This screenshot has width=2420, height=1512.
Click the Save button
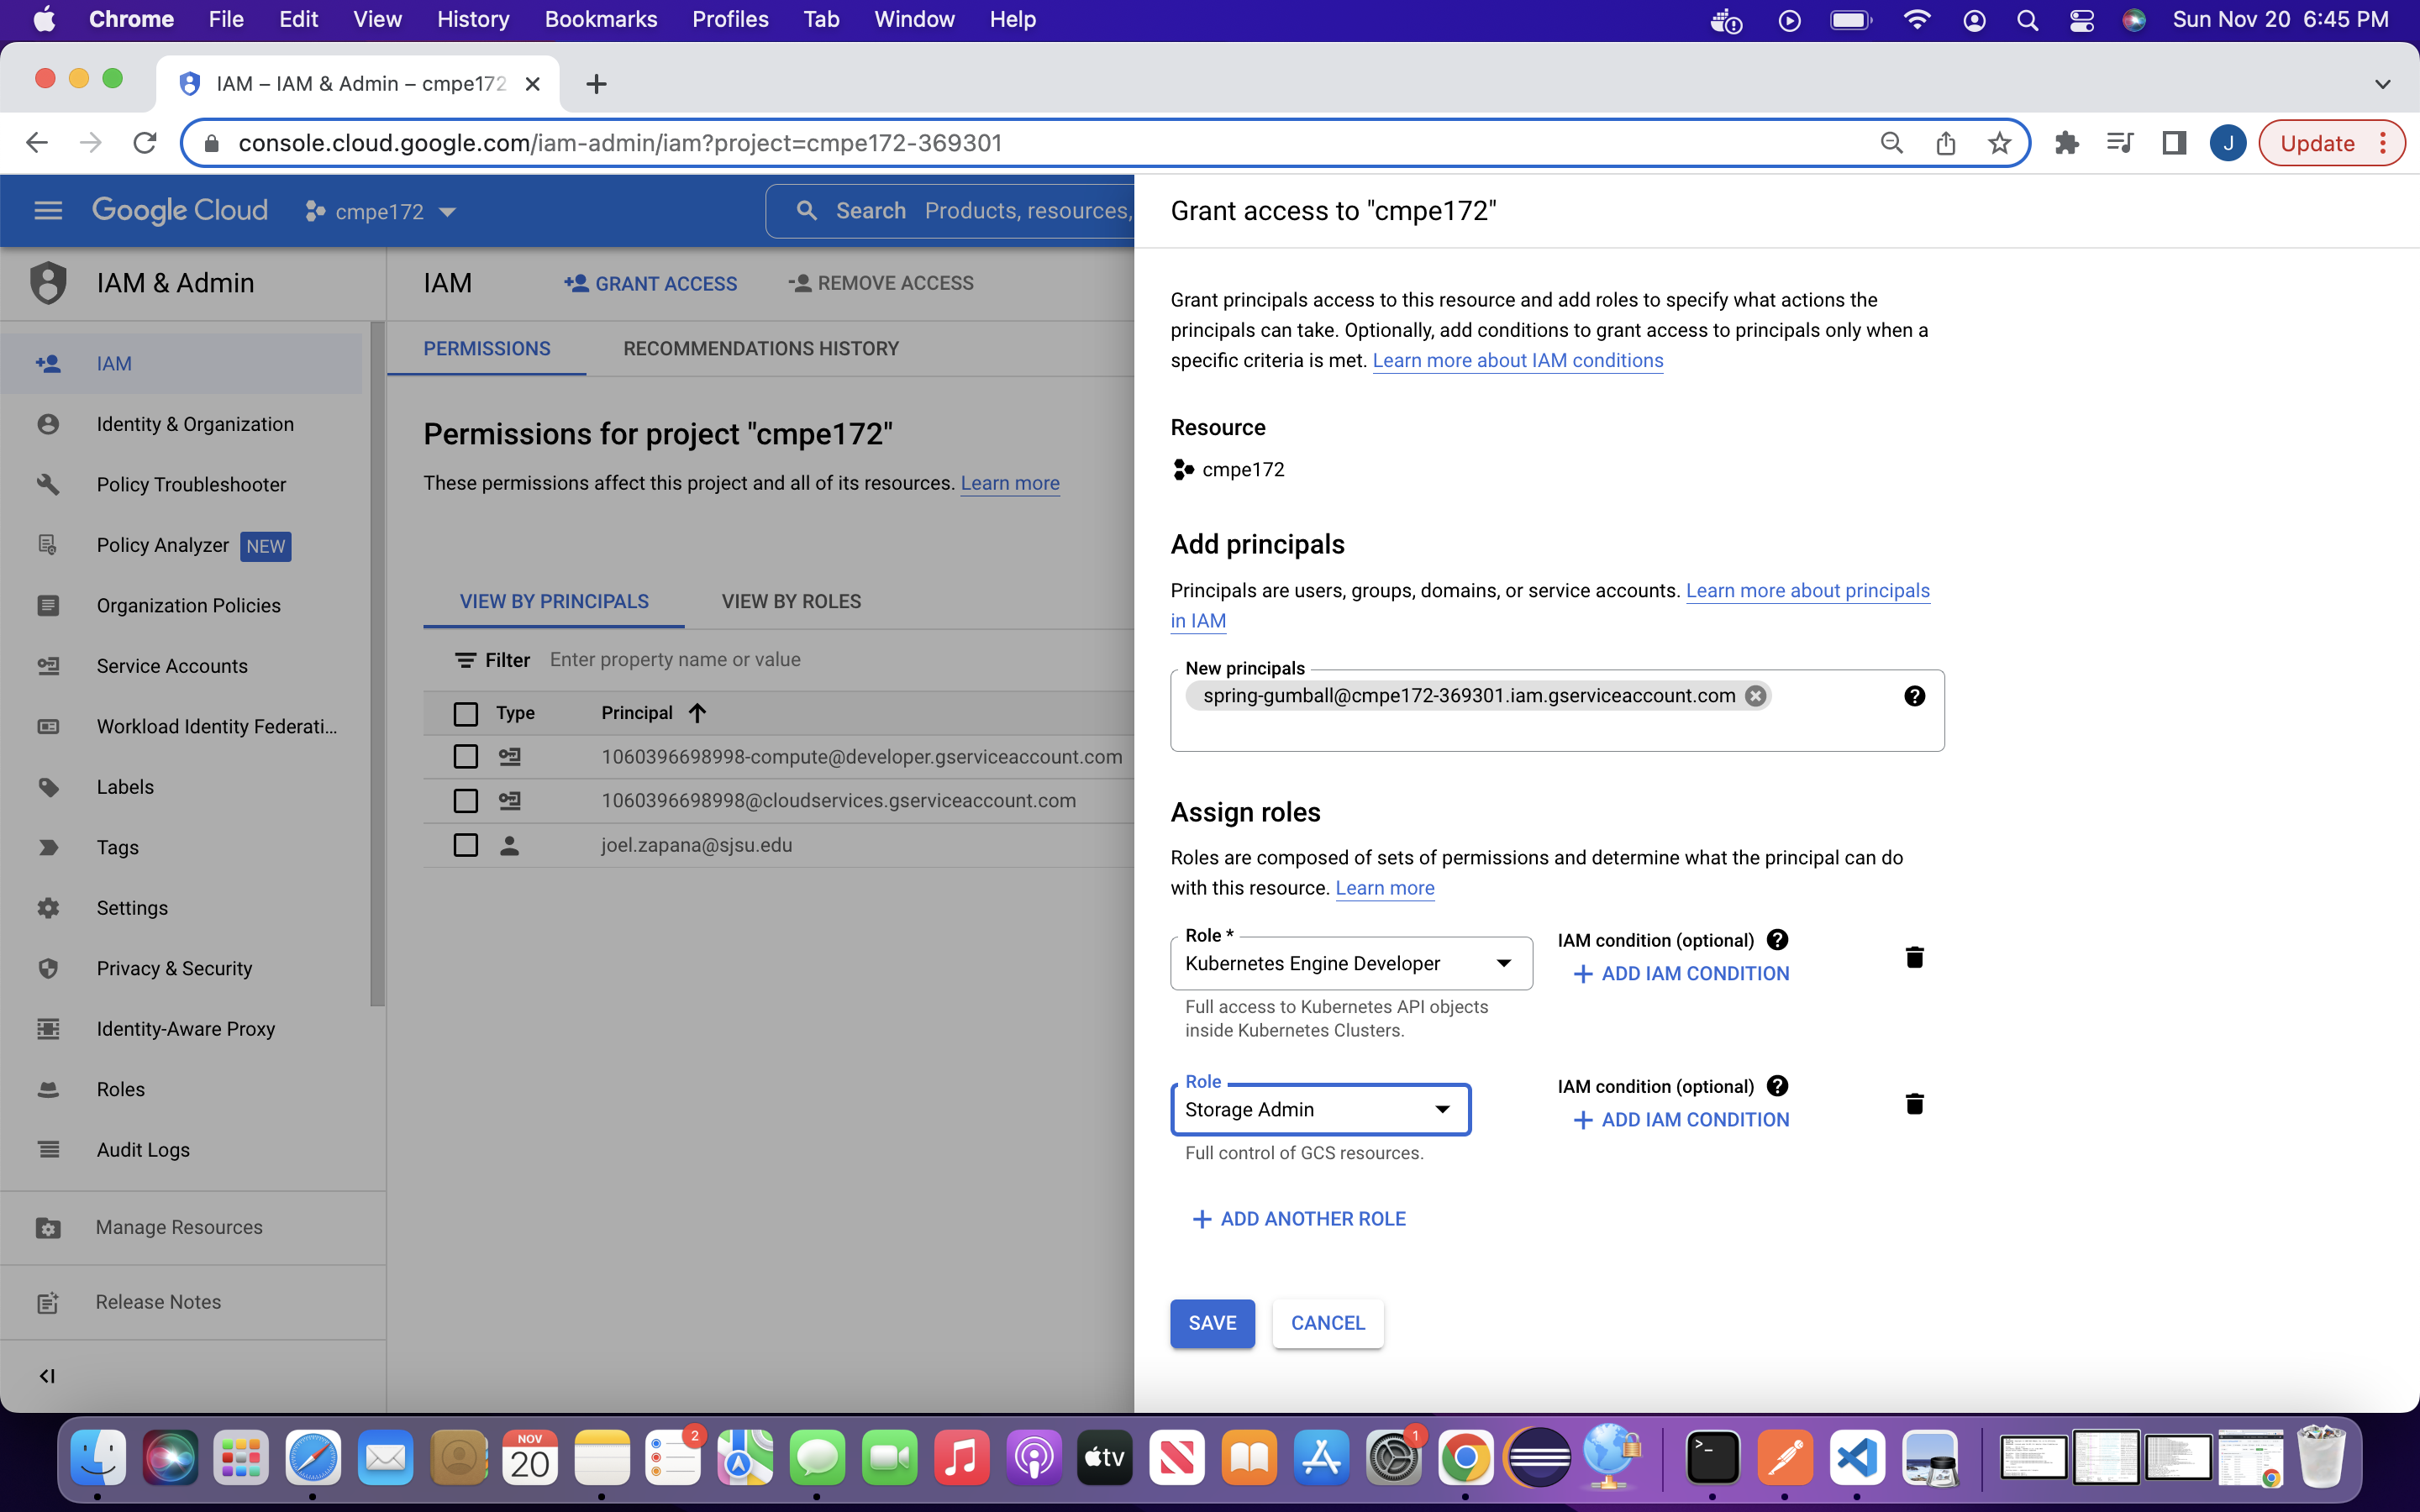click(x=1212, y=1323)
